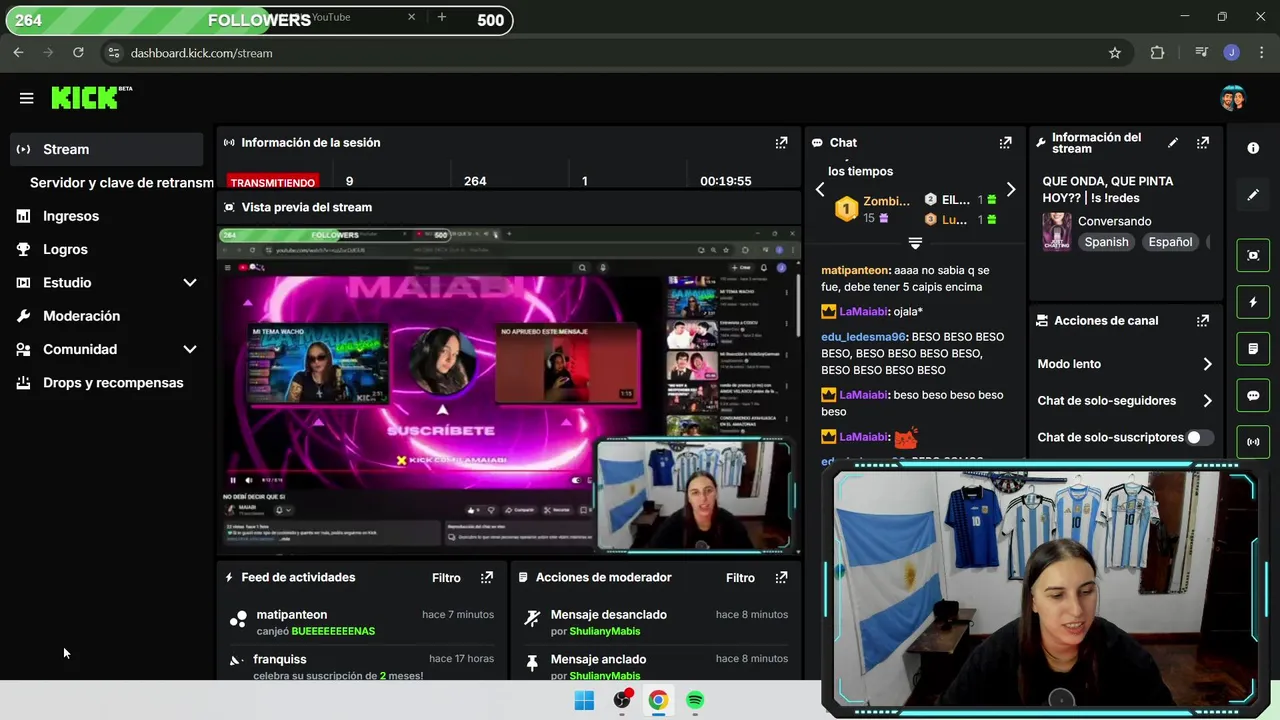This screenshot has width=1280, height=720.
Task: Open Filtro in Acciones de moderador
Action: coord(740,578)
